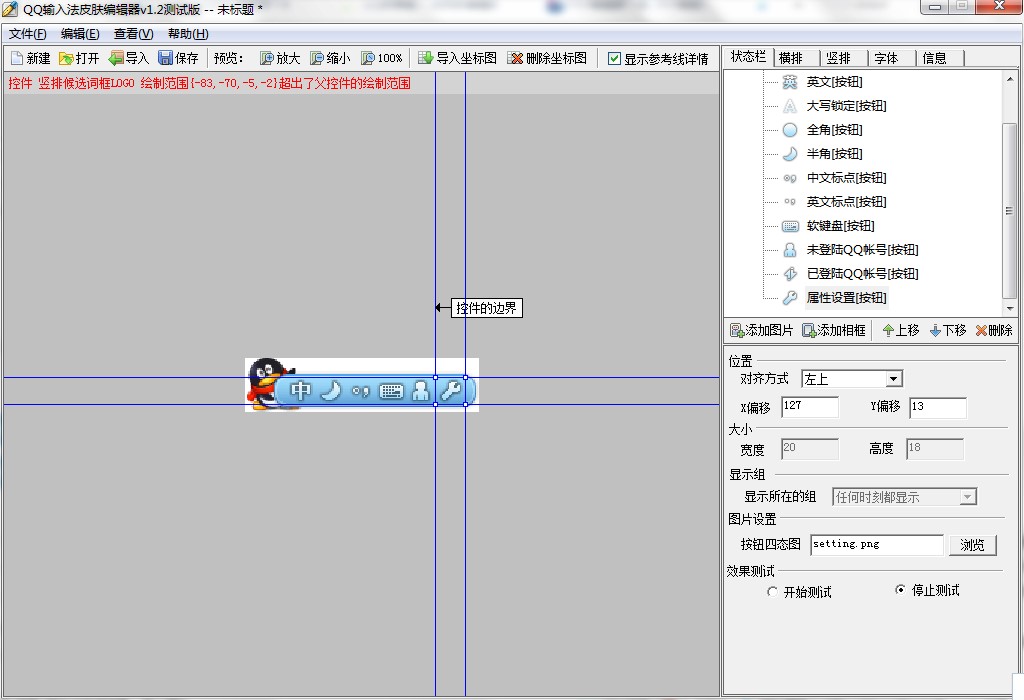Image resolution: width=1024 pixels, height=700 pixels.
Task: Click 高度 field showing 18
Action: (935, 449)
